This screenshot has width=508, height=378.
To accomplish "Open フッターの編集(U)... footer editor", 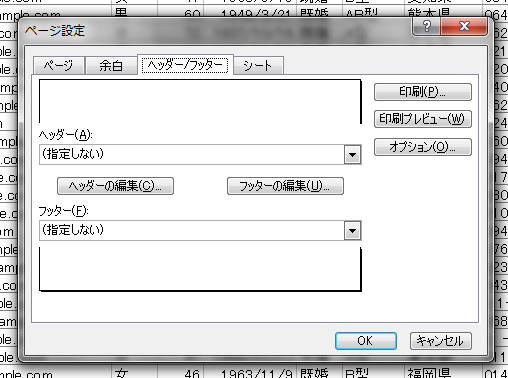I will click(285, 186).
